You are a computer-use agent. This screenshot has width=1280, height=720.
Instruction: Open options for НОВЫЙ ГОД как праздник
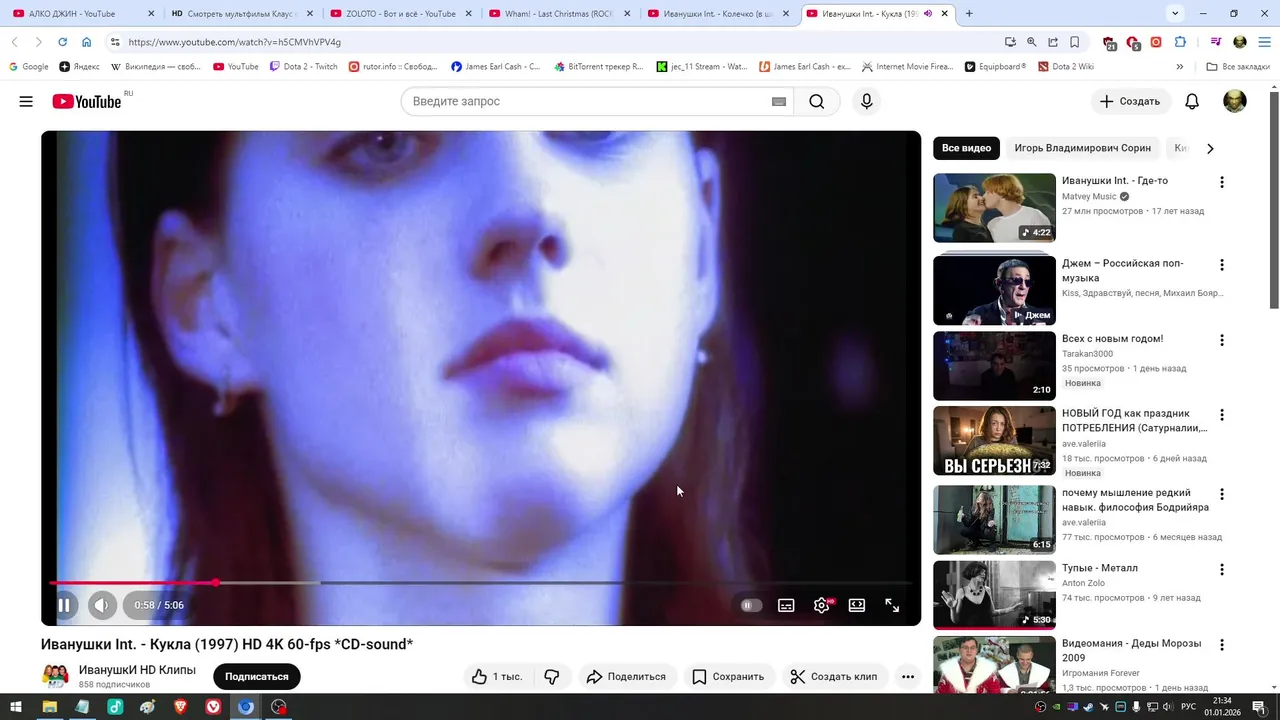(x=1221, y=415)
